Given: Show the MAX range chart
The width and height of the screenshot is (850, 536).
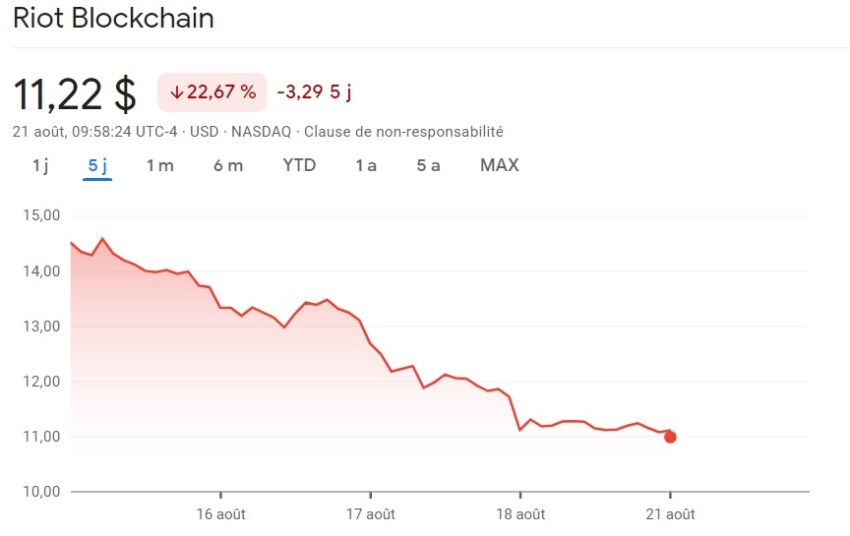Looking at the screenshot, I should (499, 165).
